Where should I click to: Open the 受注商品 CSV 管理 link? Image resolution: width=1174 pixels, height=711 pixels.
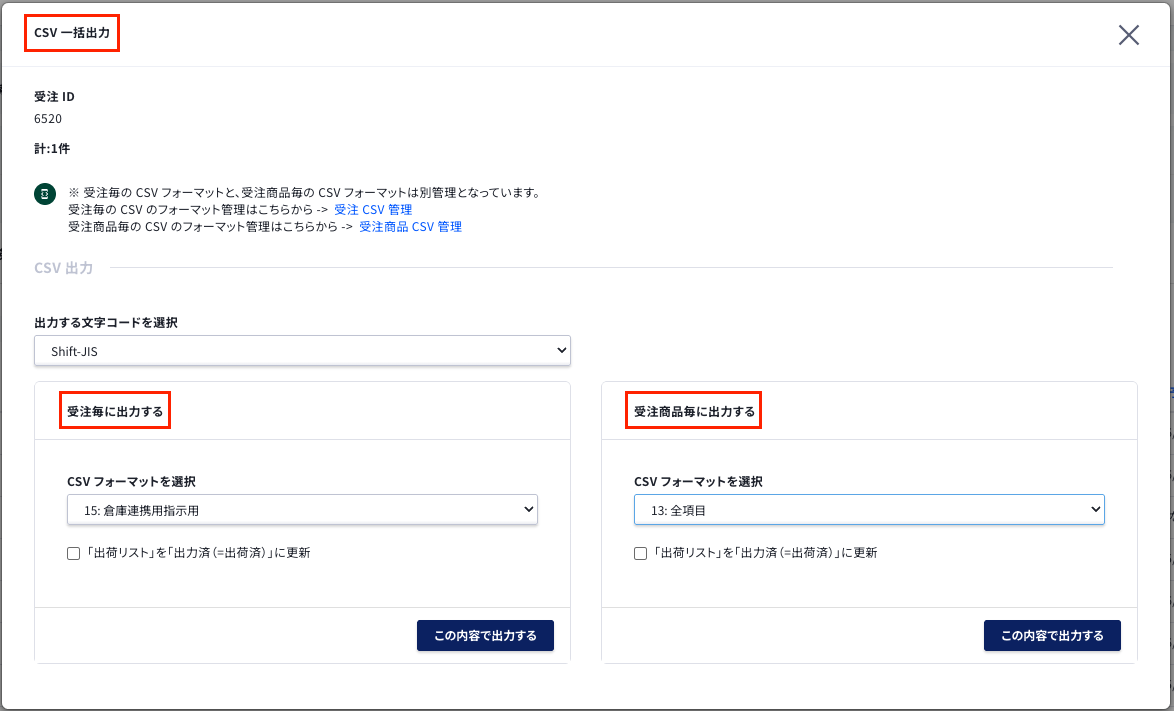410,227
